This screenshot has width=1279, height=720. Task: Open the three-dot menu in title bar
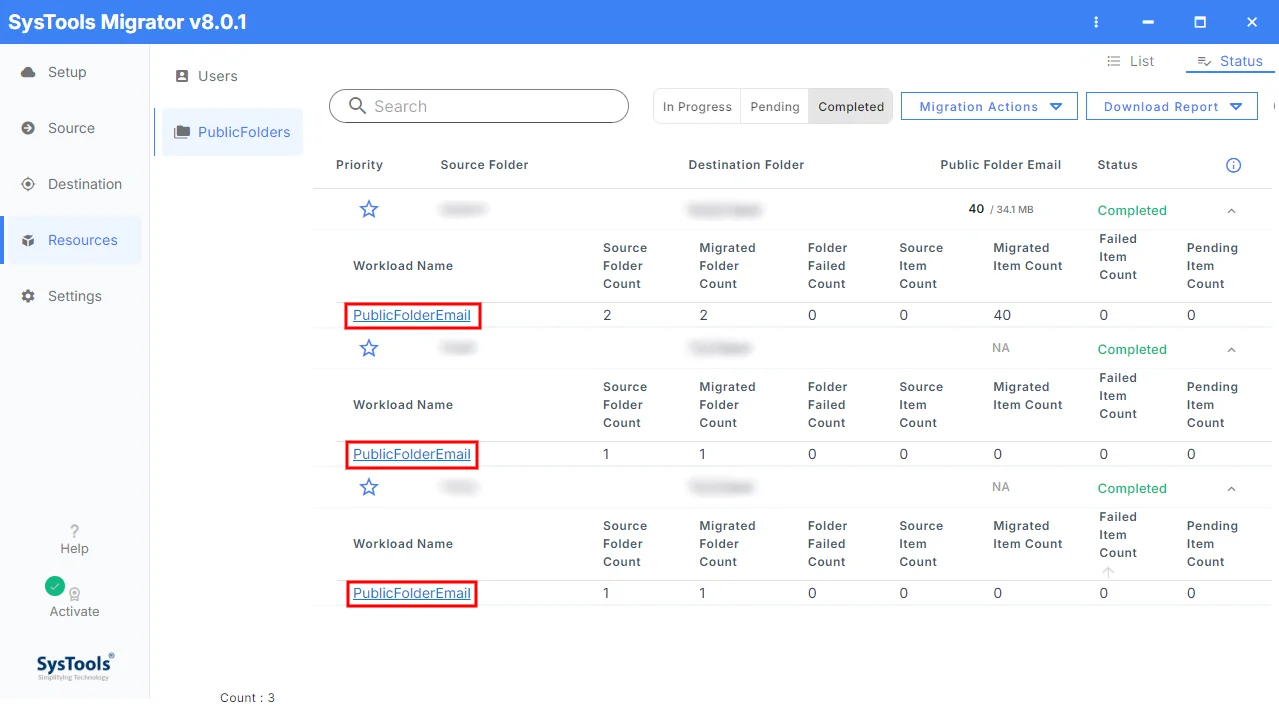[1096, 22]
